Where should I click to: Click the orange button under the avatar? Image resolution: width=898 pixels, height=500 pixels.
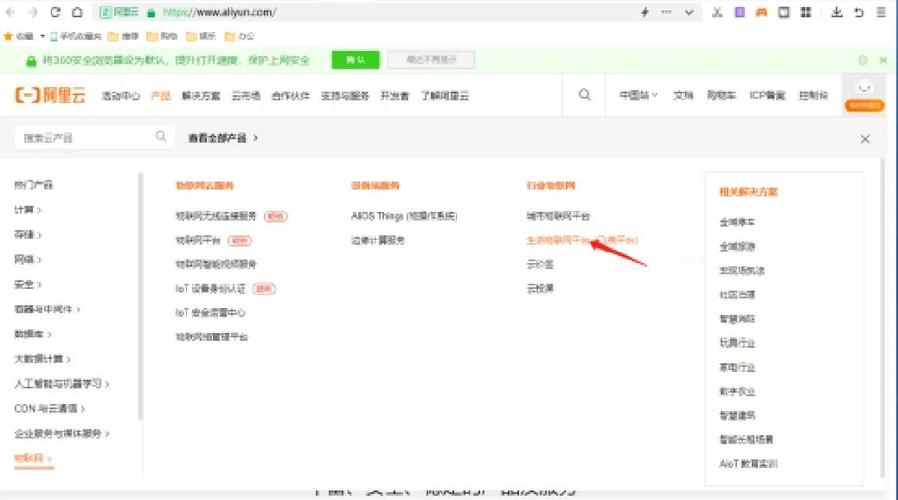coord(865,105)
